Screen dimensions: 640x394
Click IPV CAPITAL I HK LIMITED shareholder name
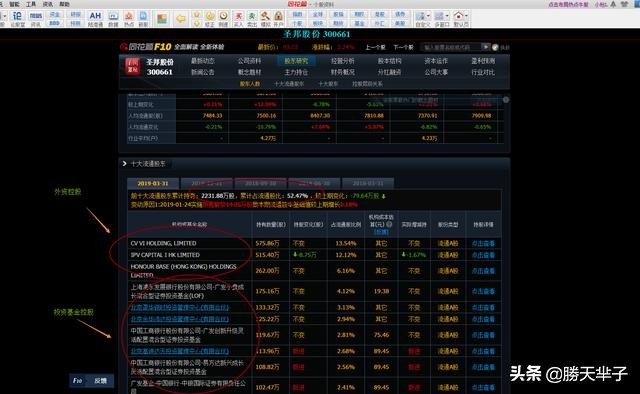[165, 255]
